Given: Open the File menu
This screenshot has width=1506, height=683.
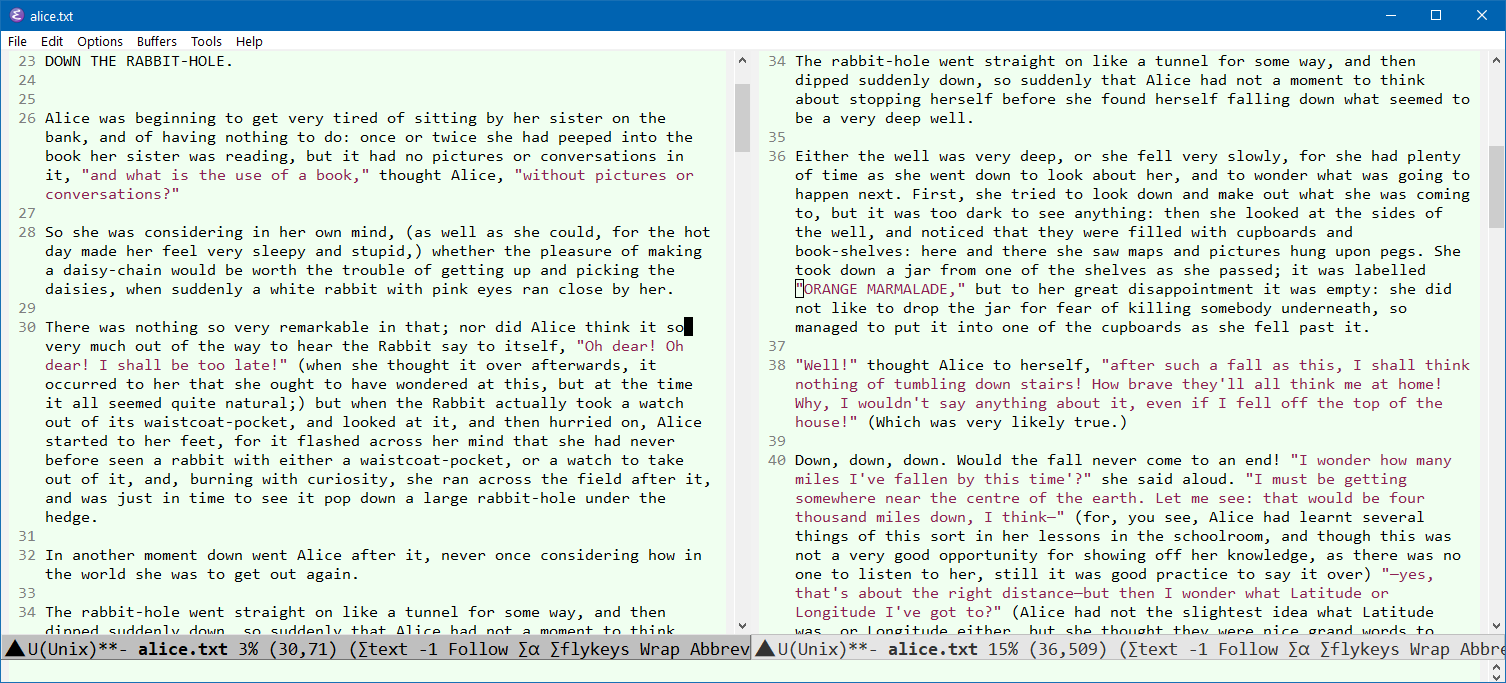Looking at the screenshot, I should 17,41.
